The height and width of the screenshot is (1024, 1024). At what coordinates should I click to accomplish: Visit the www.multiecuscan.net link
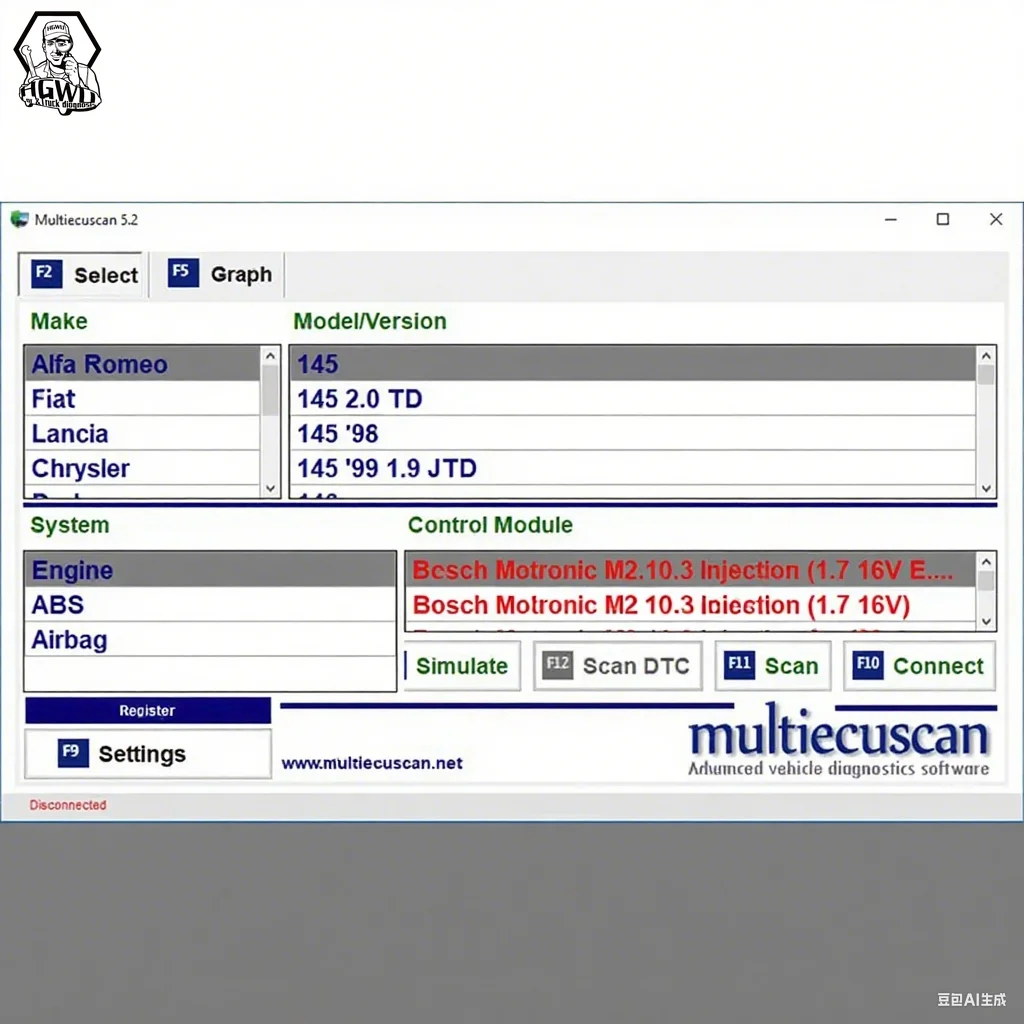(372, 763)
